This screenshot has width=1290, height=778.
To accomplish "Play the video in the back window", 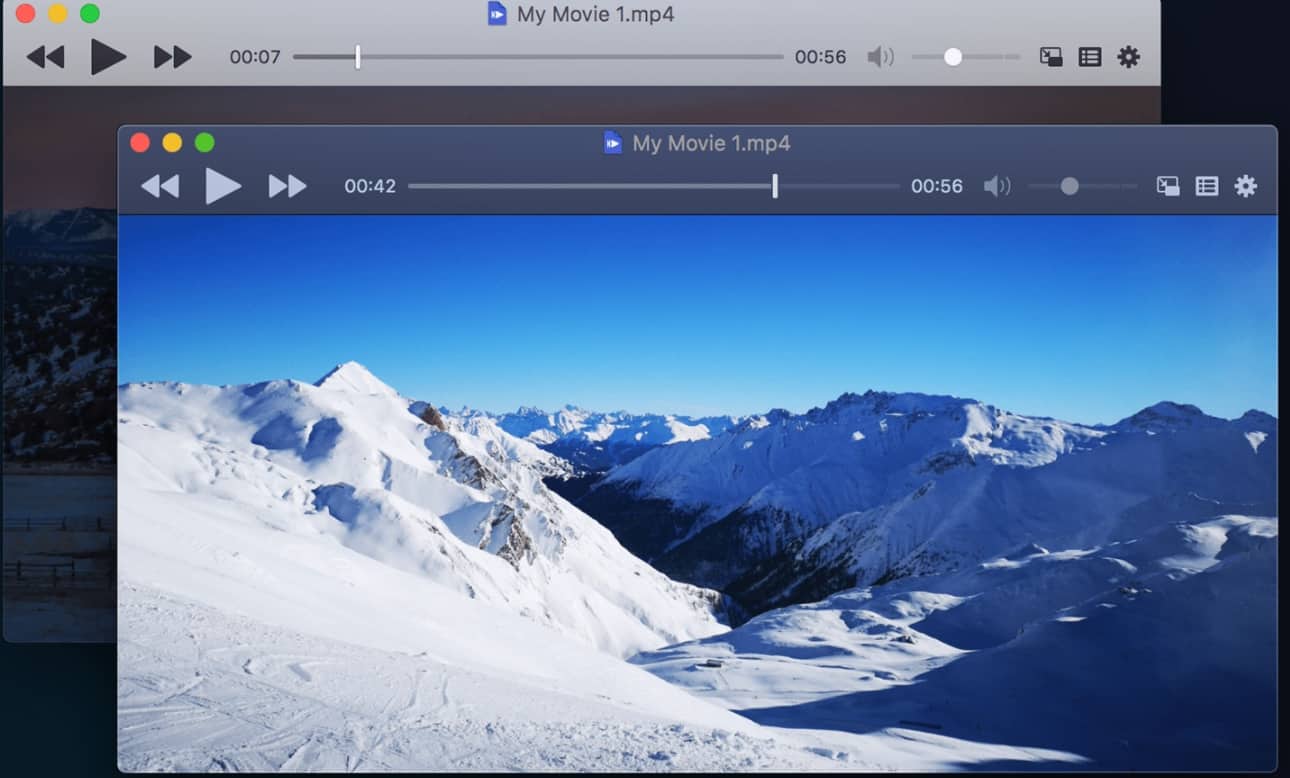I will point(108,57).
